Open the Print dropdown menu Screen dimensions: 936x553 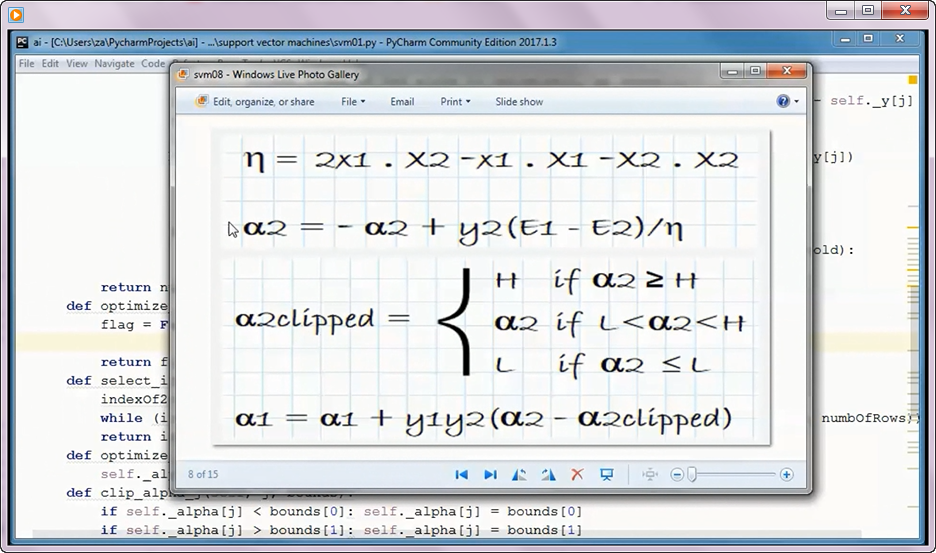[455, 102]
